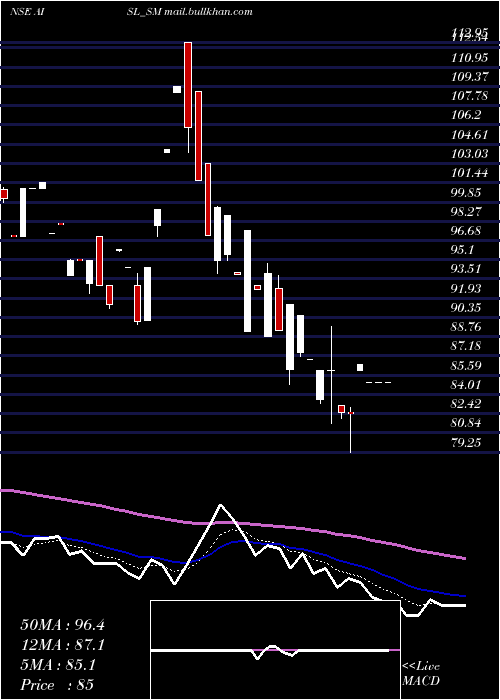Click the 91.93 price level label

point(467,289)
